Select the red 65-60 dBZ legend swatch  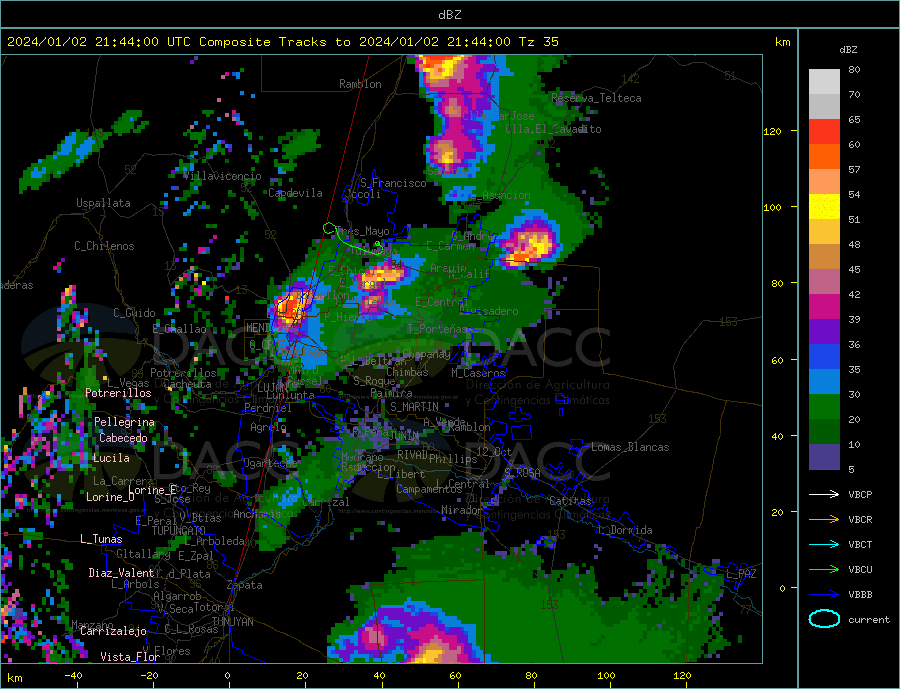point(824,131)
